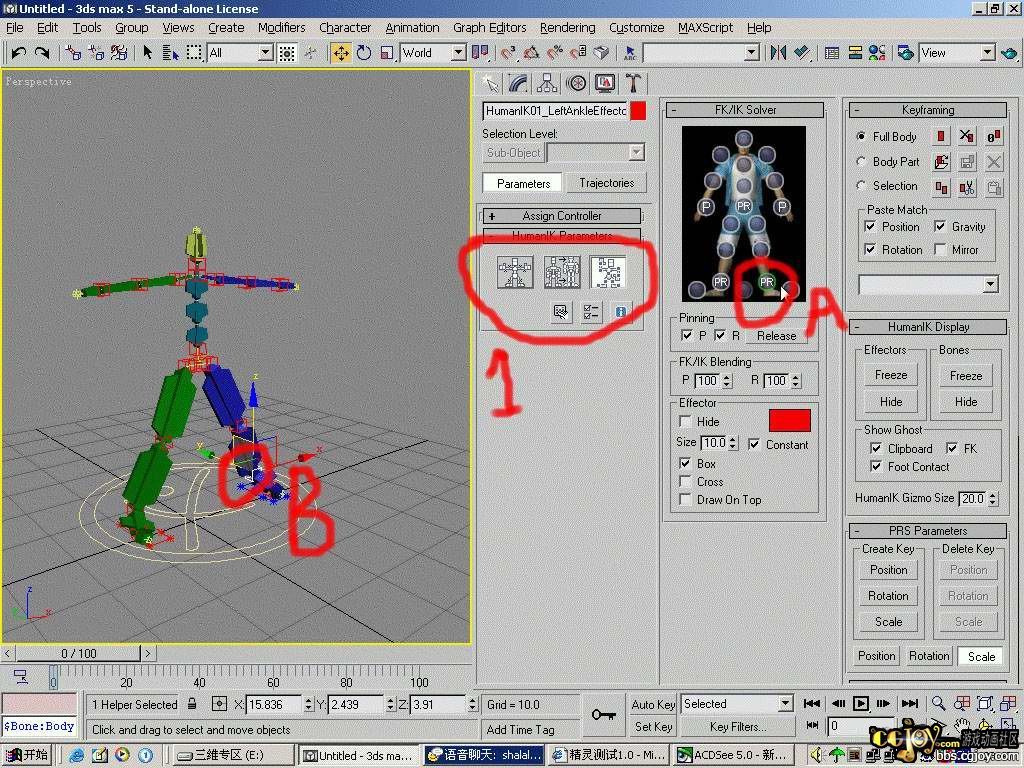Toggle the Constant size checkbox
This screenshot has width=1024, height=768.
coord(754,444)
